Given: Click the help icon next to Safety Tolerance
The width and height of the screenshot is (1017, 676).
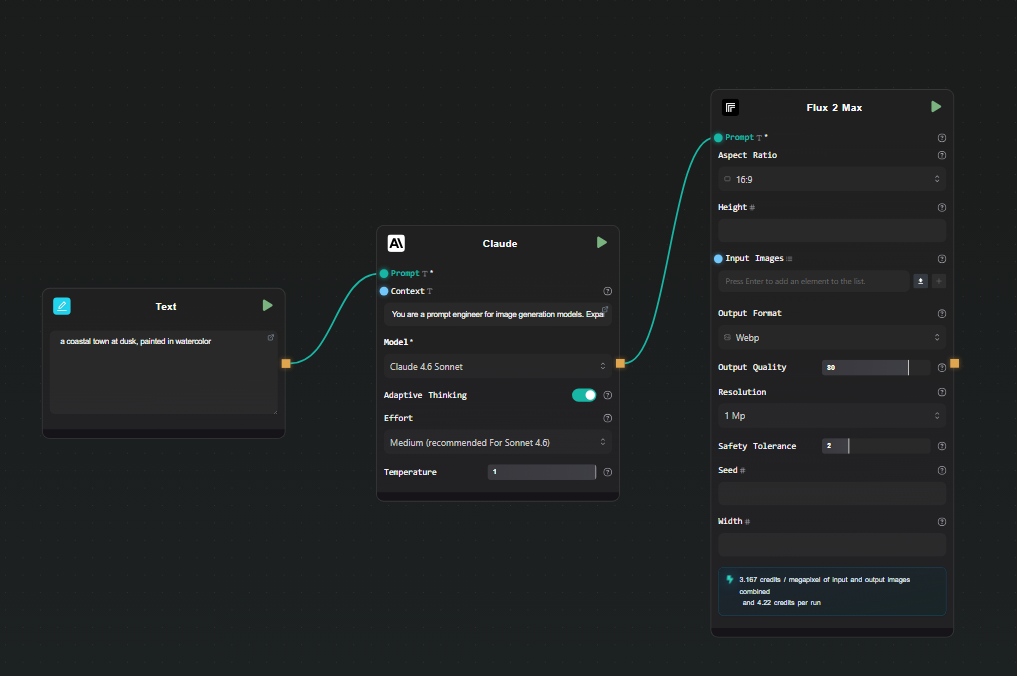Looking at the screenshot, I should (x=941, y=445).
